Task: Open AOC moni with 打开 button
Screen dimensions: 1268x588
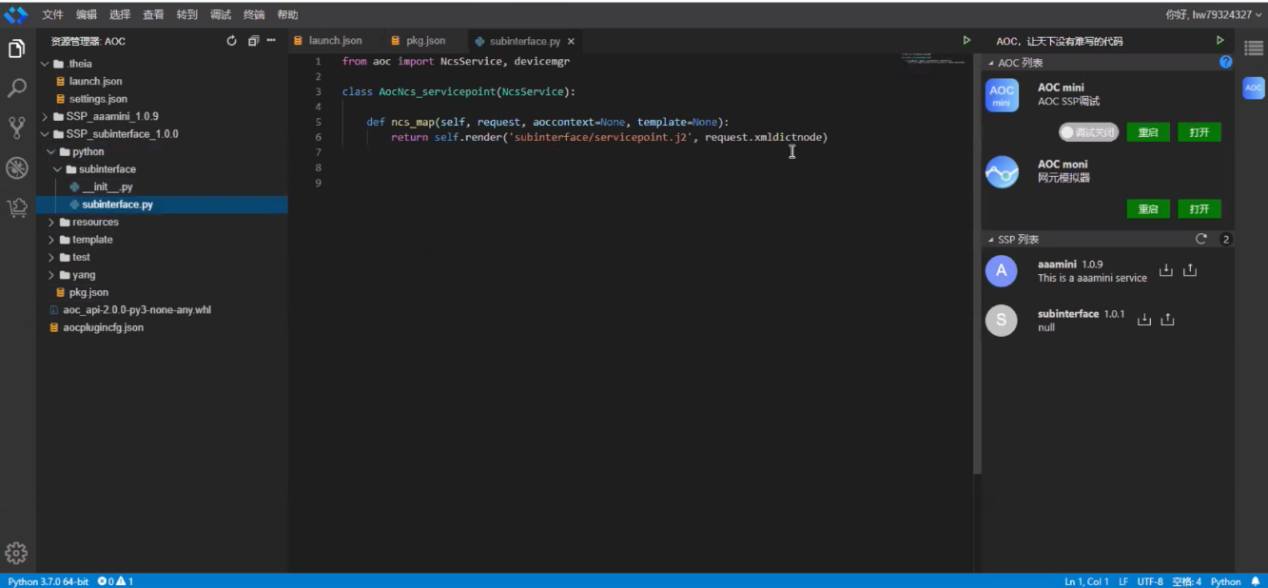Action: coord(1199,208)
